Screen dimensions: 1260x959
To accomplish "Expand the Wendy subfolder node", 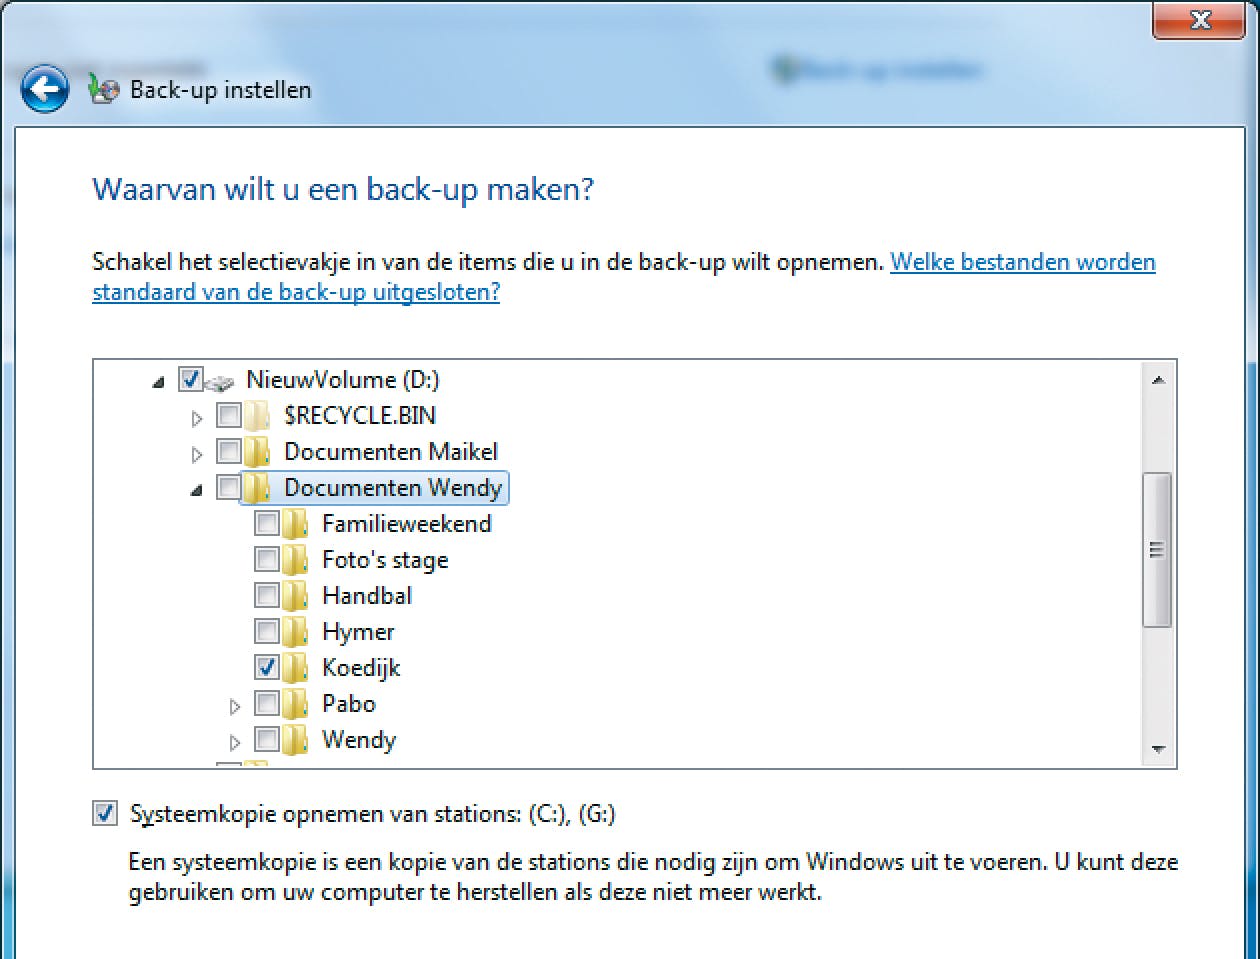I will click(x=235, y=742).
